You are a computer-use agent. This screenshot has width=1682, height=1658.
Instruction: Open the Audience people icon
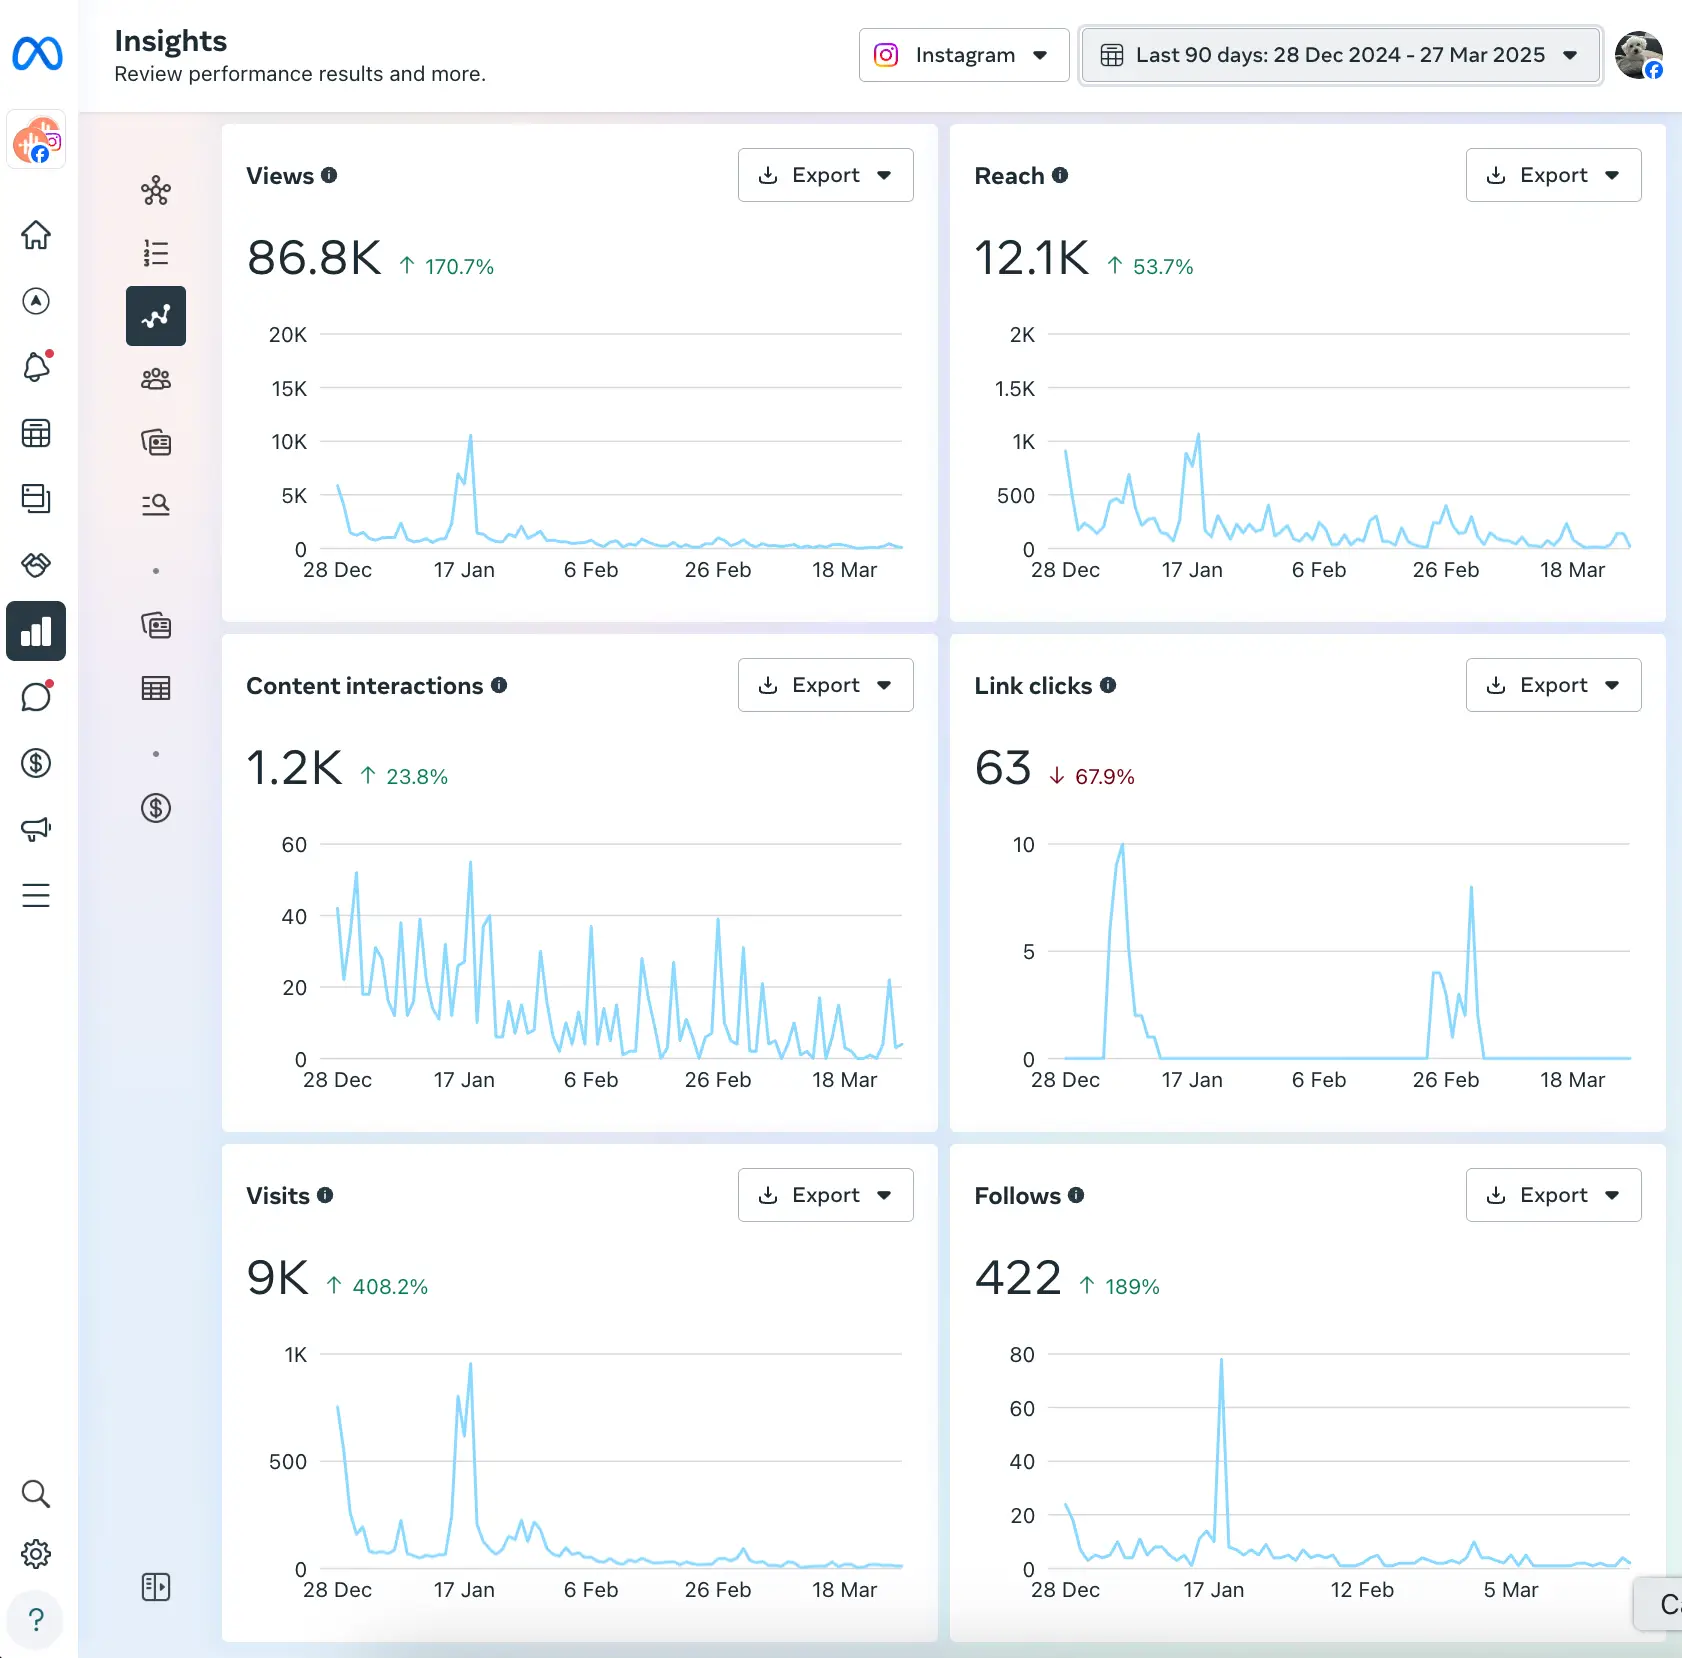(x=156, y=379)
